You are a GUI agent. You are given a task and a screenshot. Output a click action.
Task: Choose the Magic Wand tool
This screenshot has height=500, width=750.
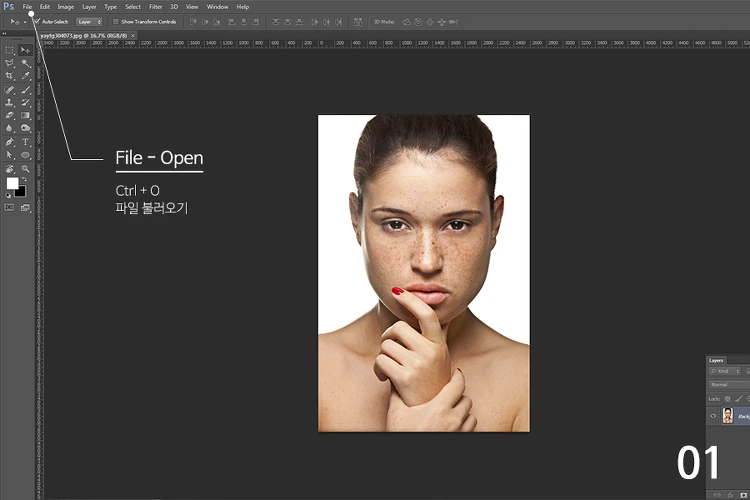pos(25,63)
